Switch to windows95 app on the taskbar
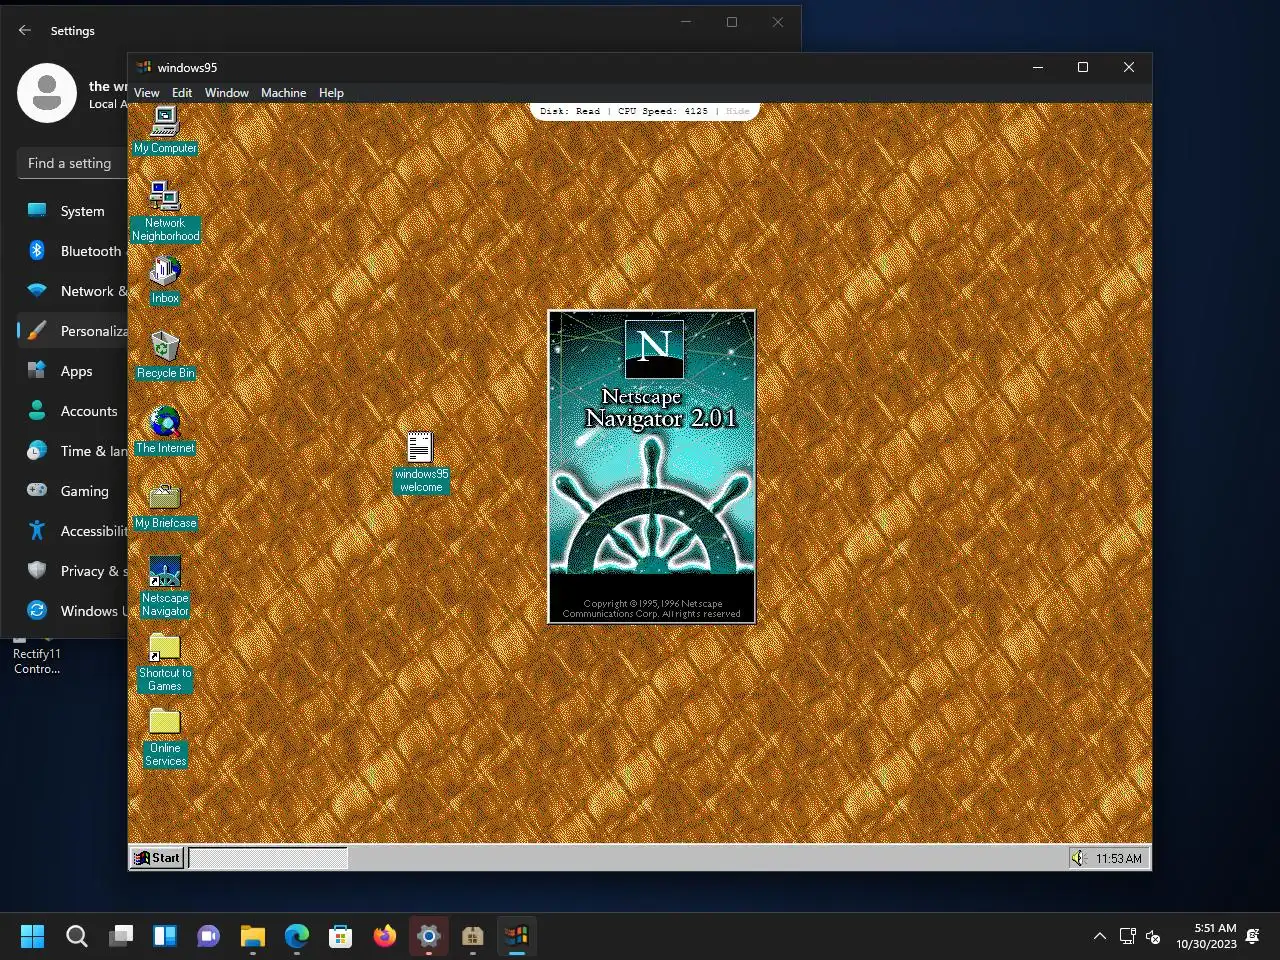 (517, 936)
